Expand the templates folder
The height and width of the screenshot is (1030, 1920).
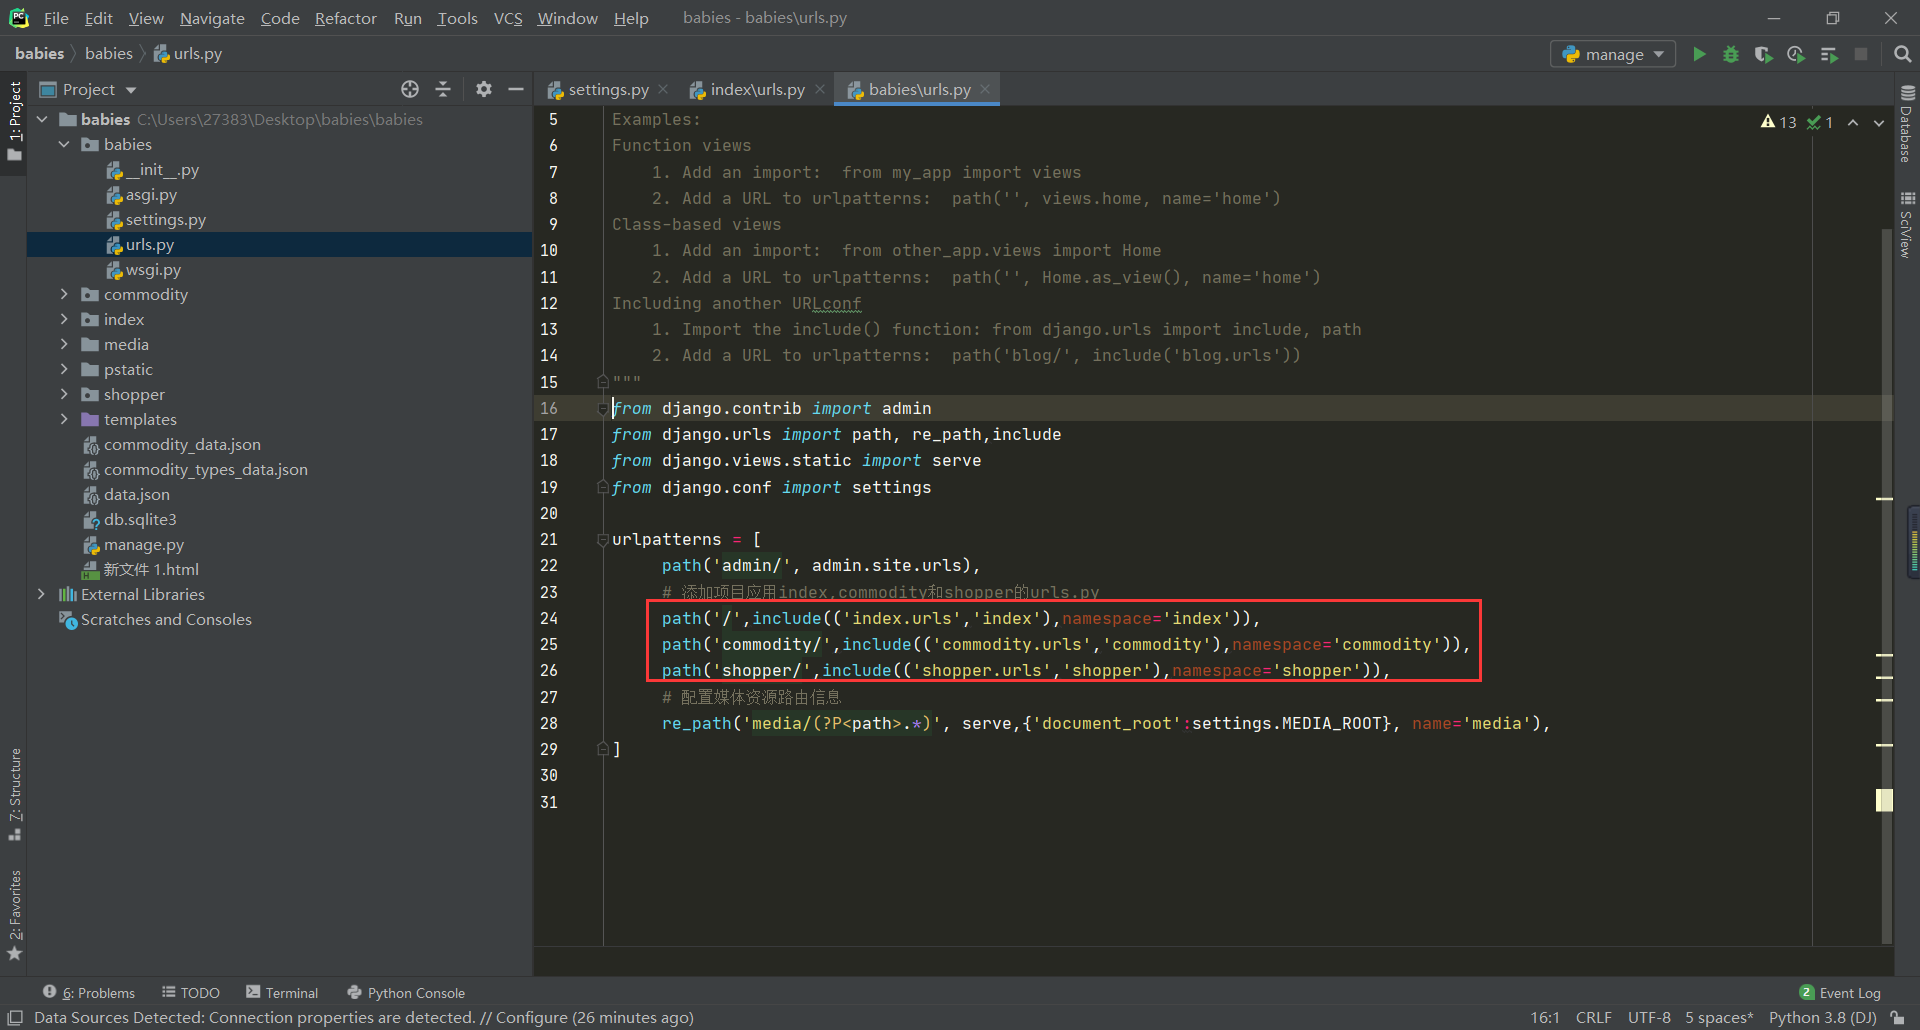pyautogui.click(x=64, y=419)
